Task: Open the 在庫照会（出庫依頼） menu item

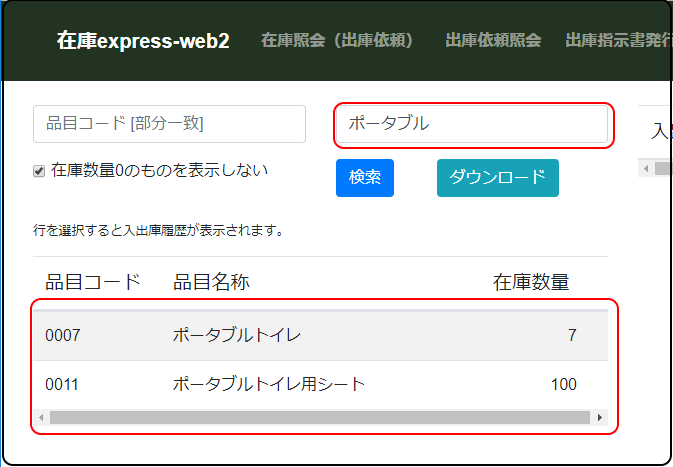Action: 337,41
